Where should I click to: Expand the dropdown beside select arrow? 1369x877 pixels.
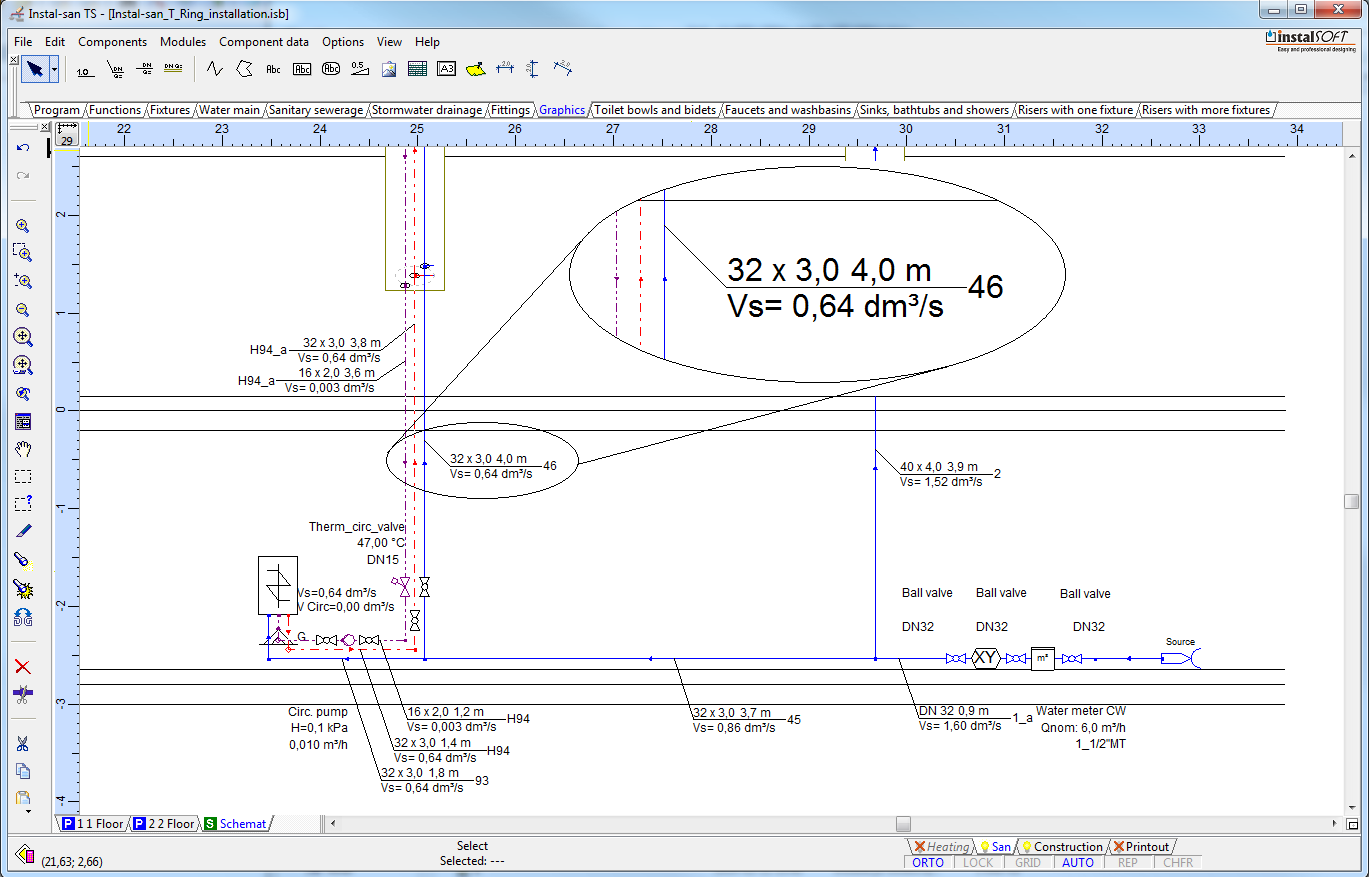54,69
